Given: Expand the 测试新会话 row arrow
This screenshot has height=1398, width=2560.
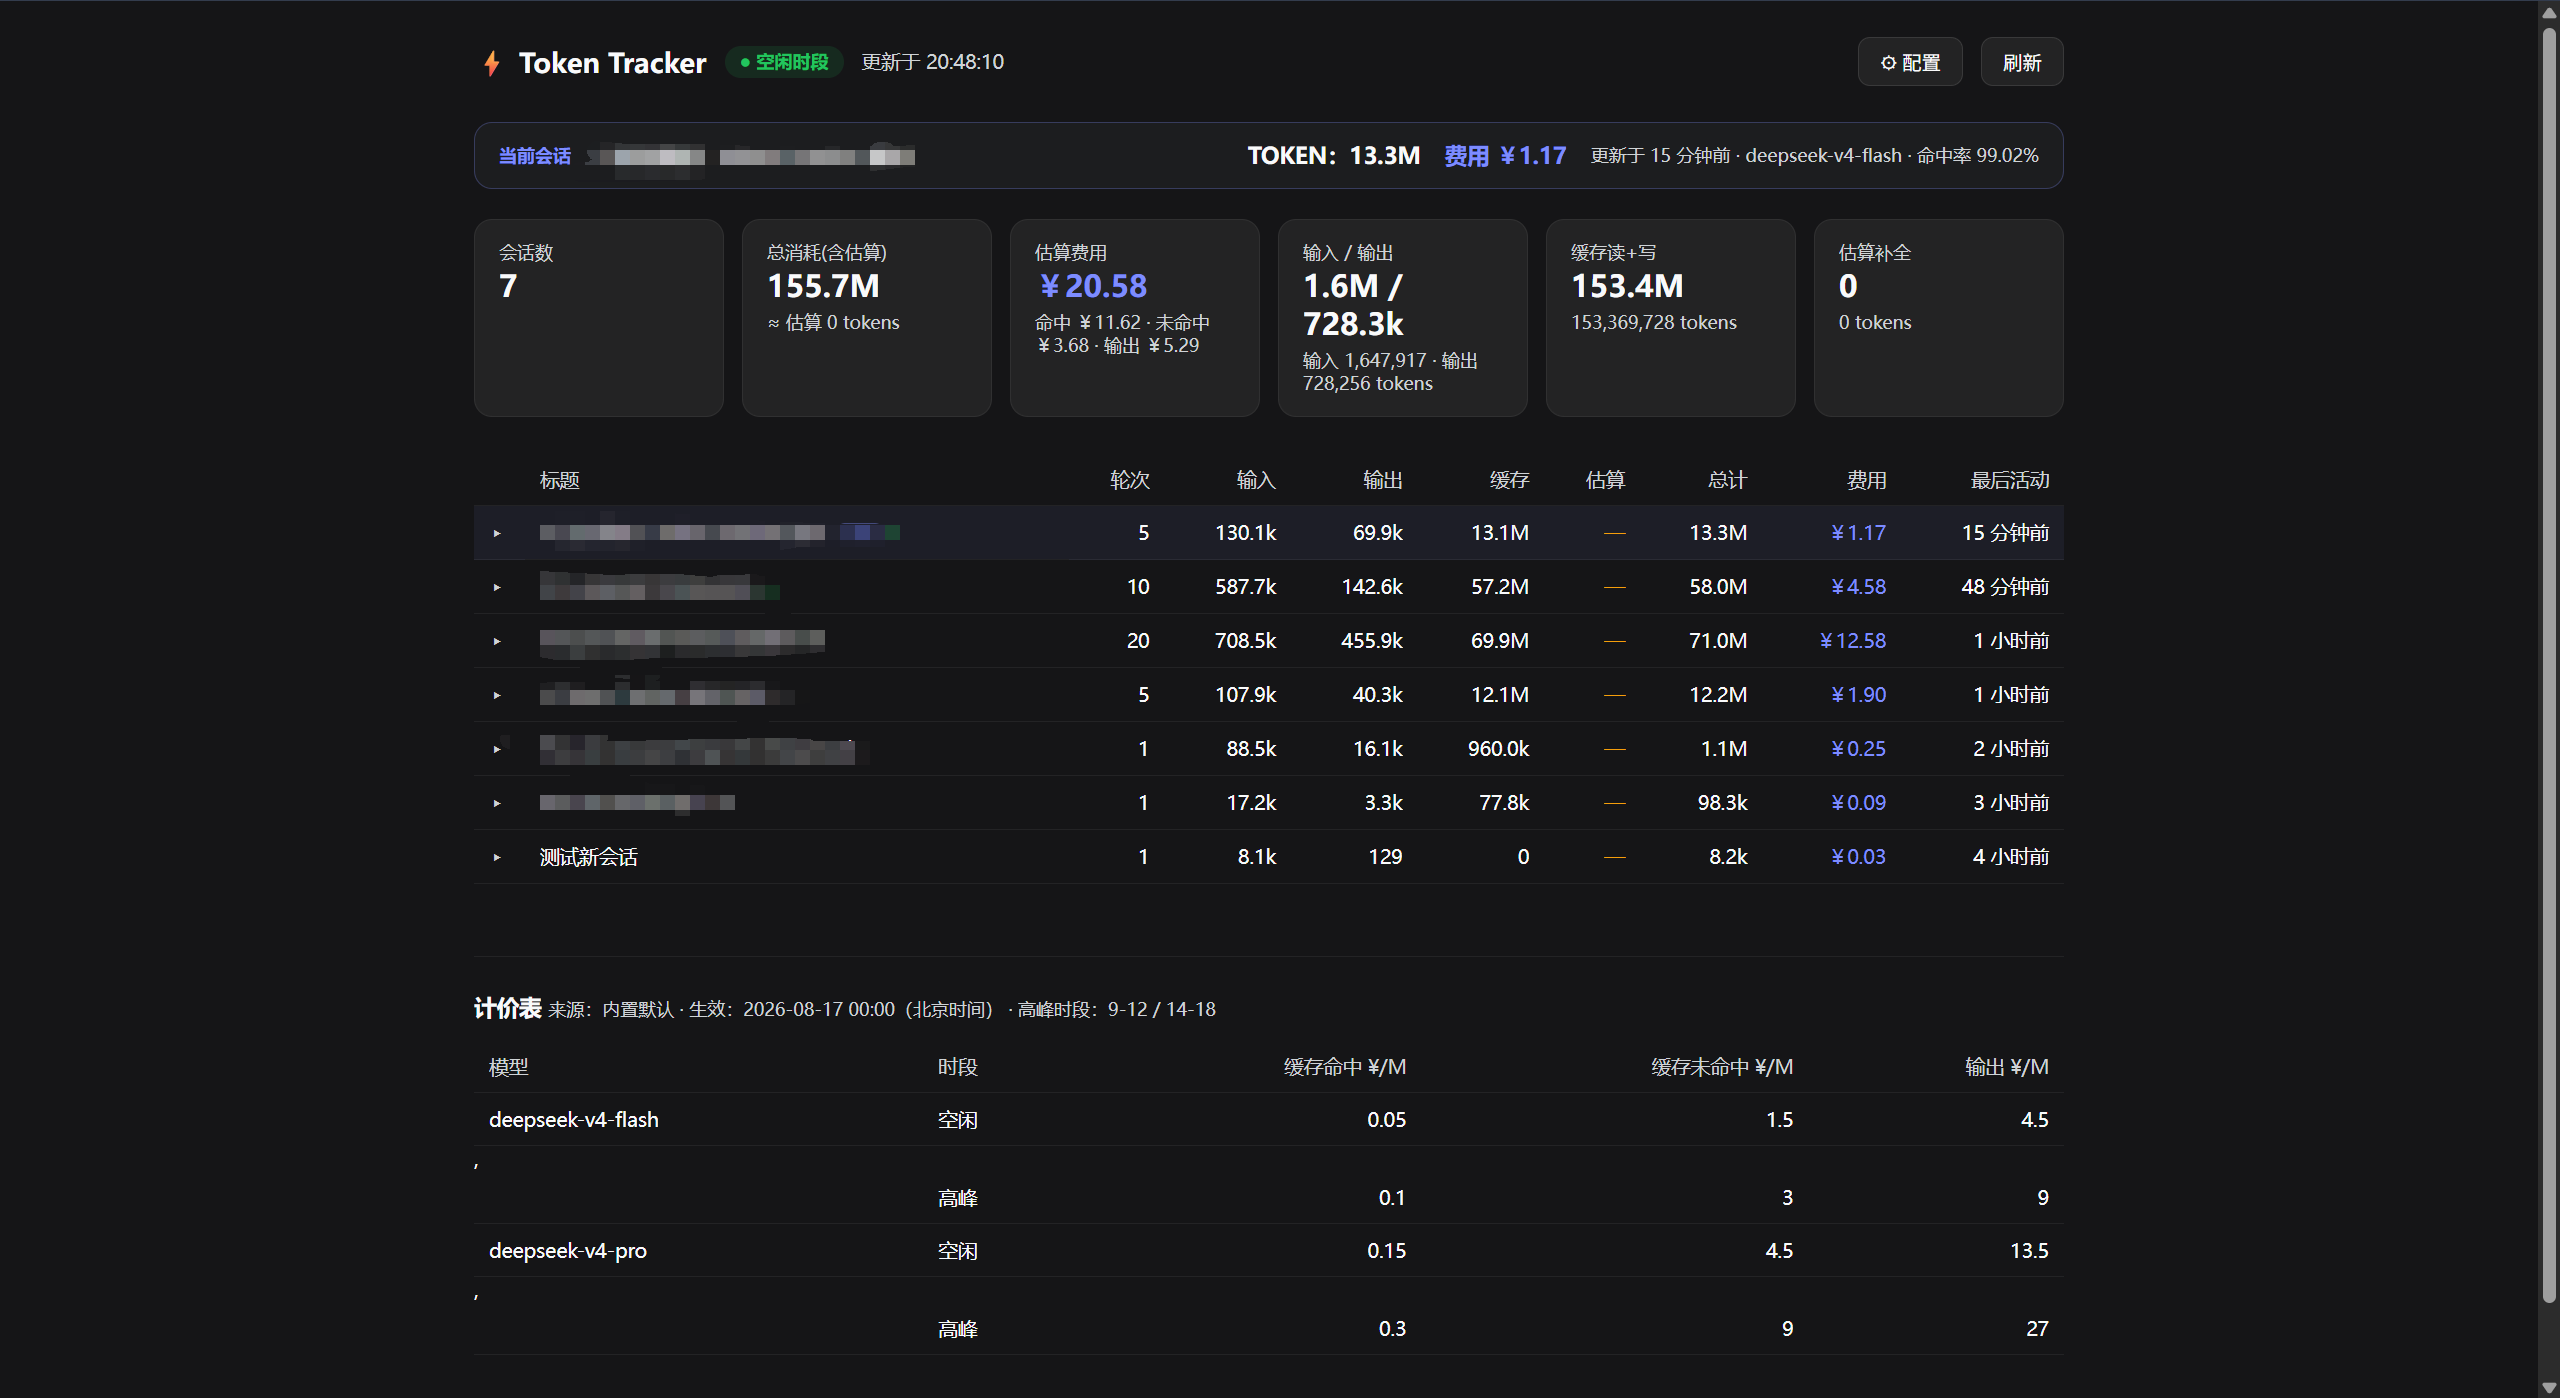Looking at the screenshot, I should (497, 857).
